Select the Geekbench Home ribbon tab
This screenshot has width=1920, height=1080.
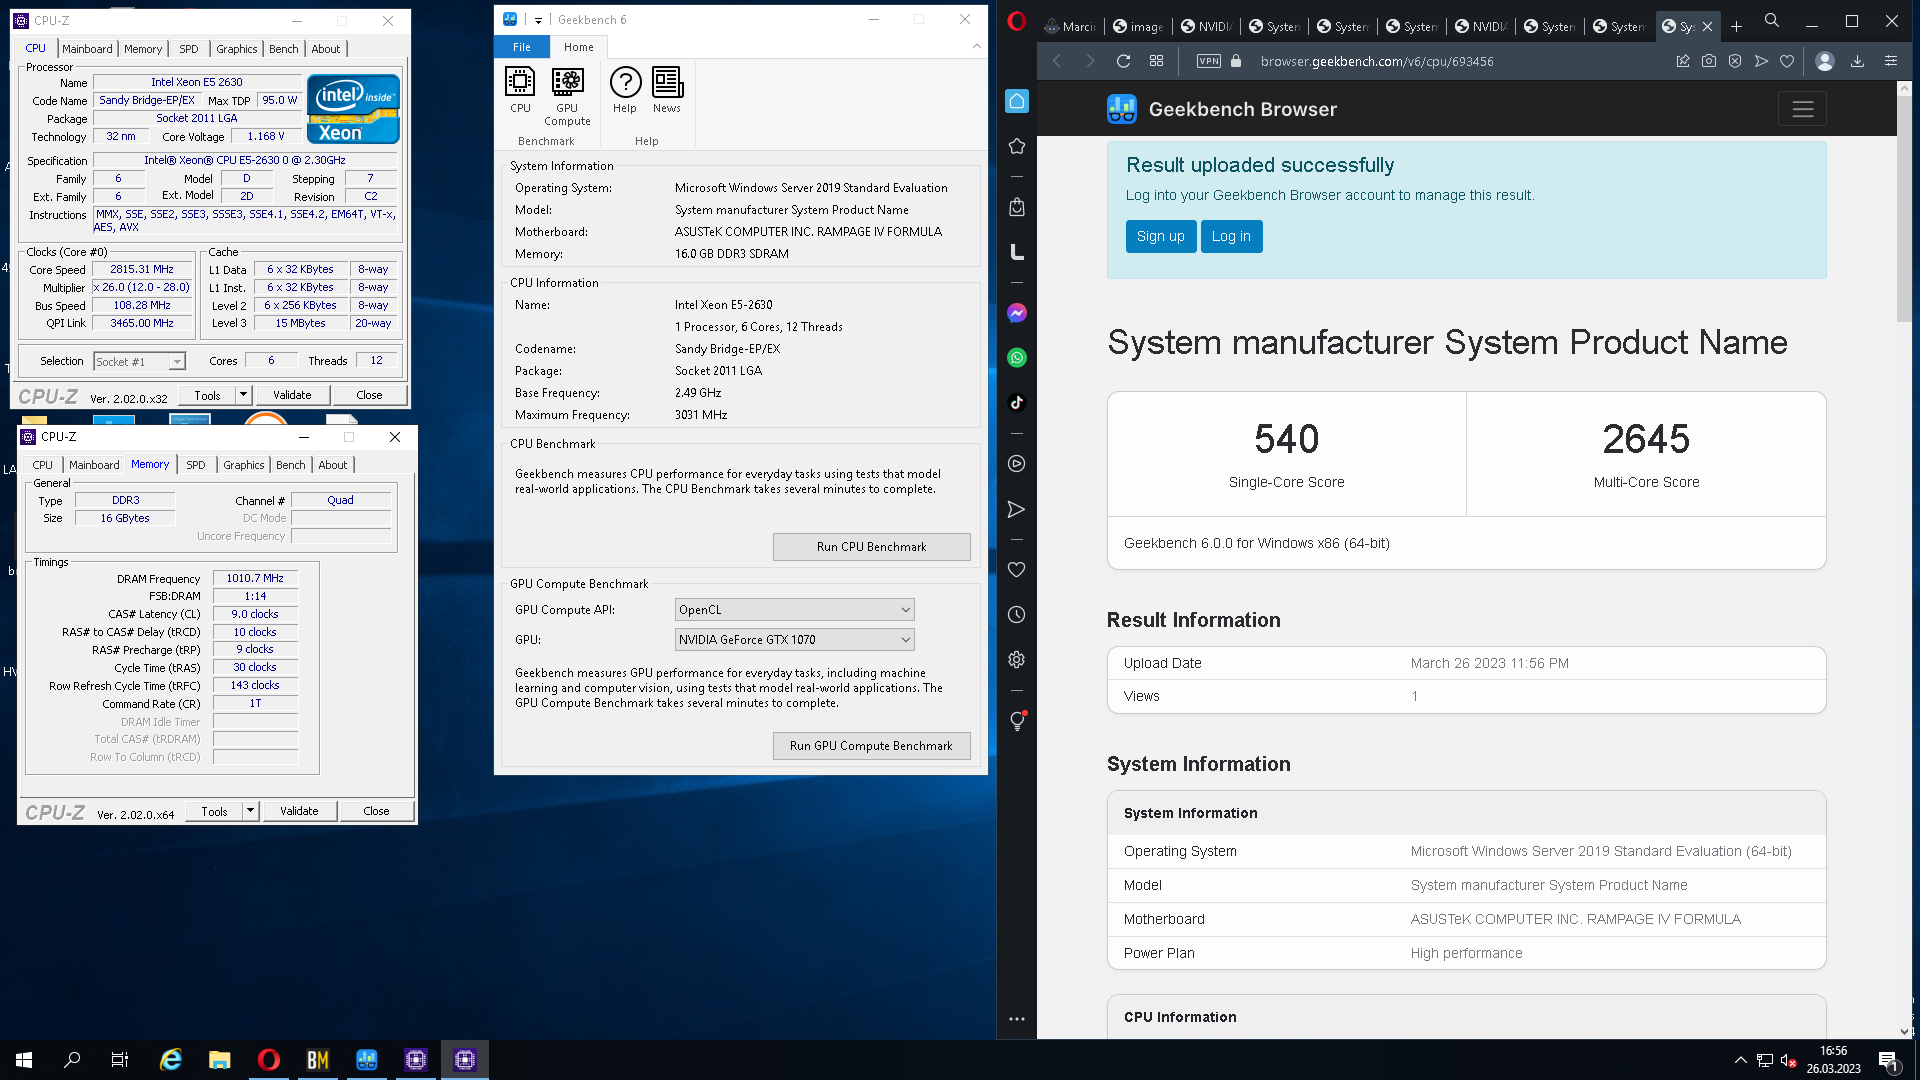579,47
